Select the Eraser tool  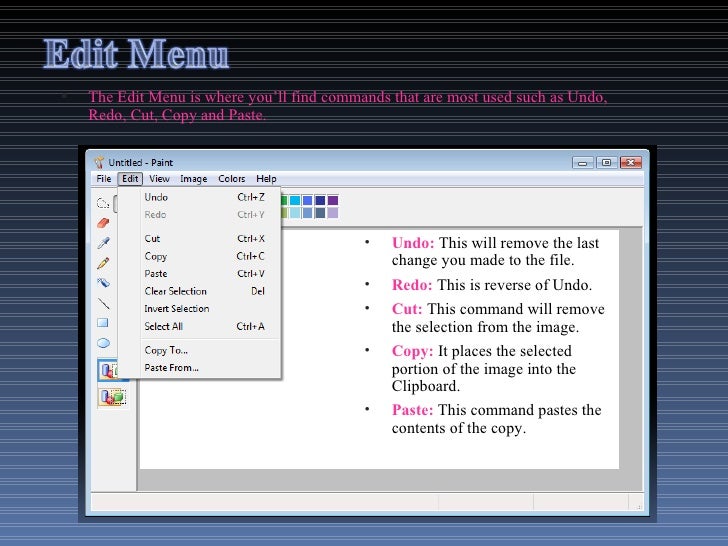pos(103,223)
